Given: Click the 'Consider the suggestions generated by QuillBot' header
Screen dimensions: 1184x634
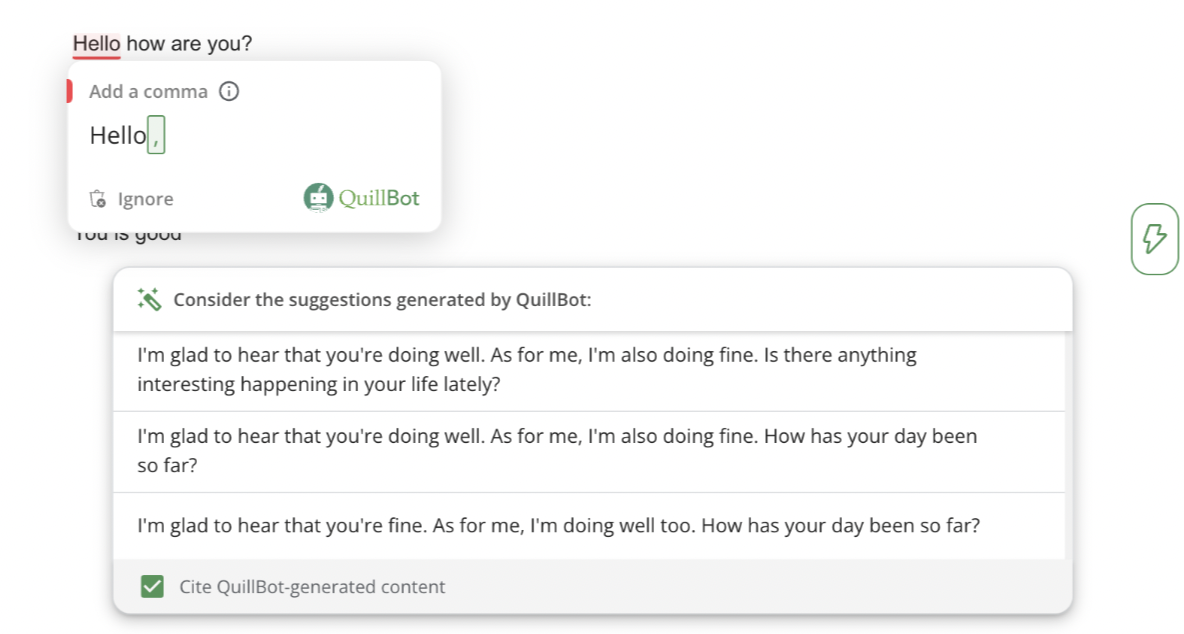Looking at the screenshot, I should (382, 299).
